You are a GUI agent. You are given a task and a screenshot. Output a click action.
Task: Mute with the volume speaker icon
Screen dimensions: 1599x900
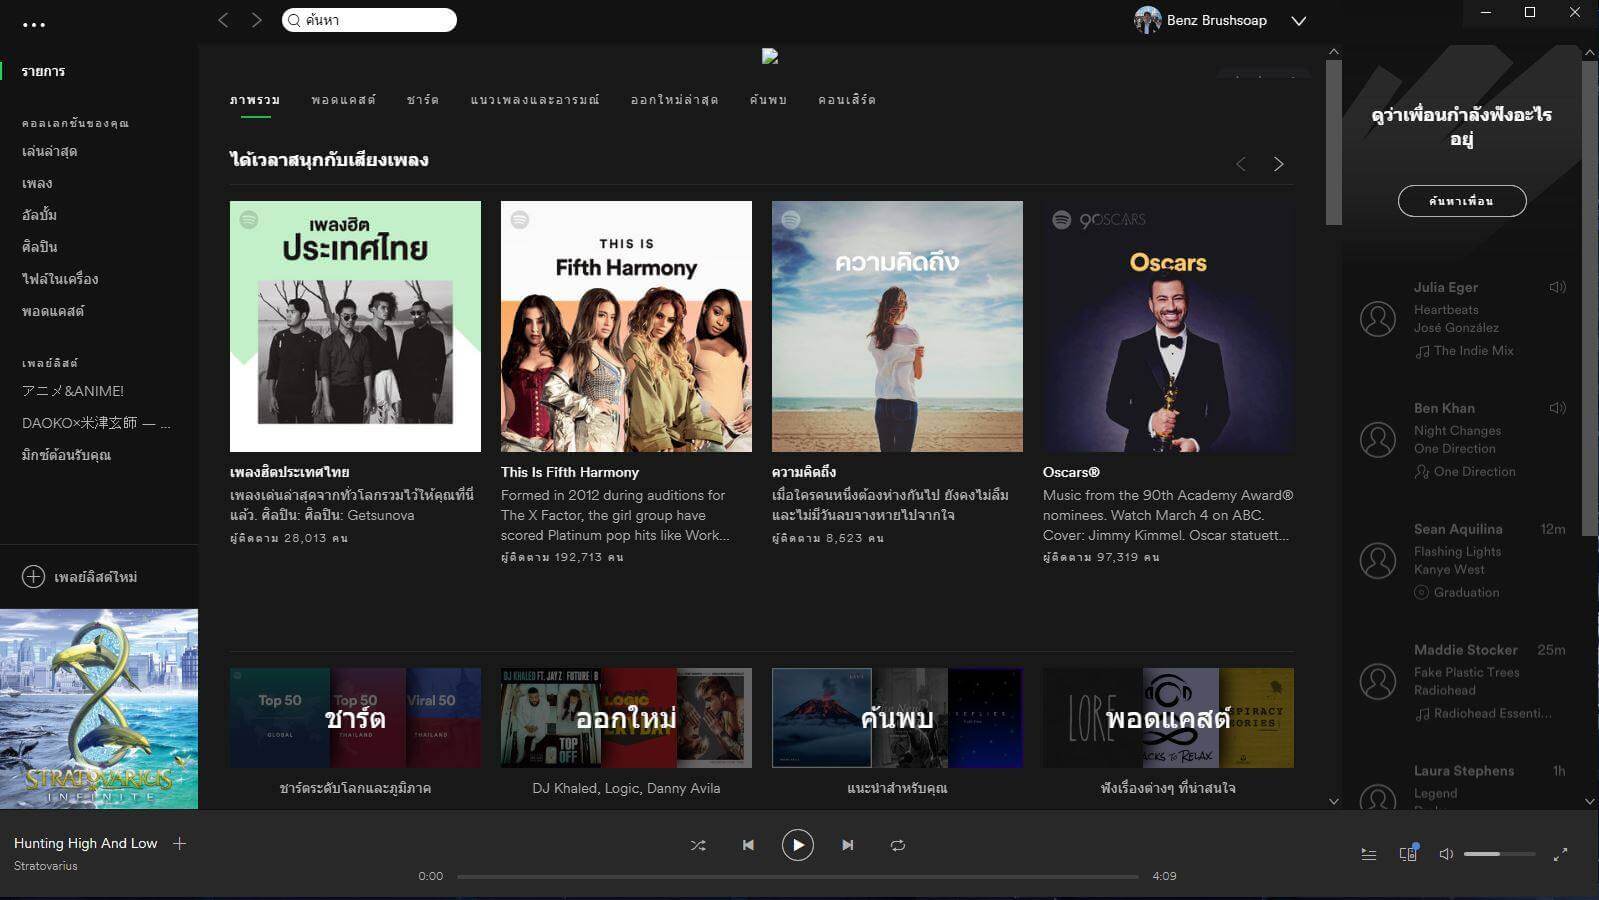coord(1446,854)
